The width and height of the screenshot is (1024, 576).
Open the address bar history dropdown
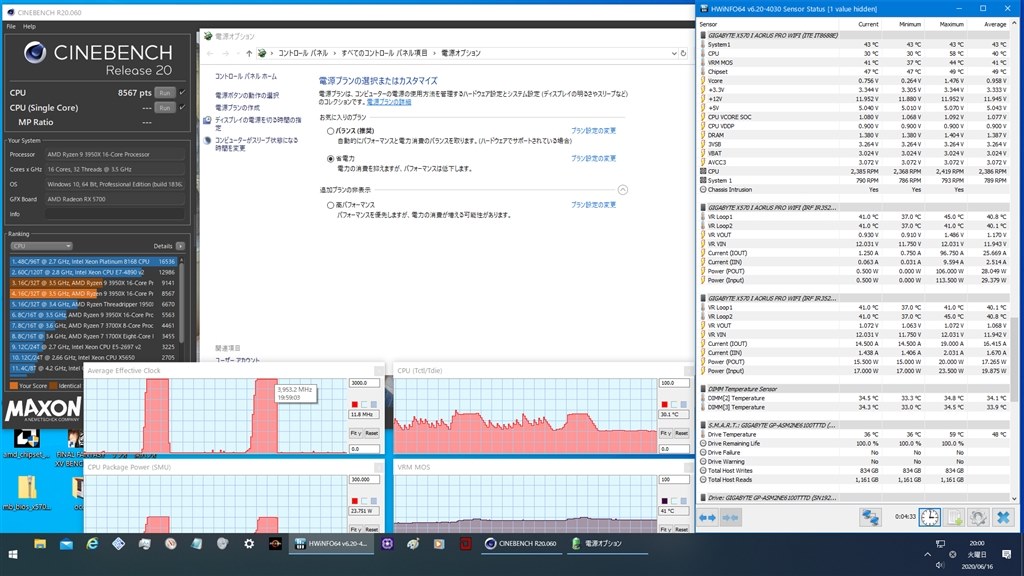[674, 54]
